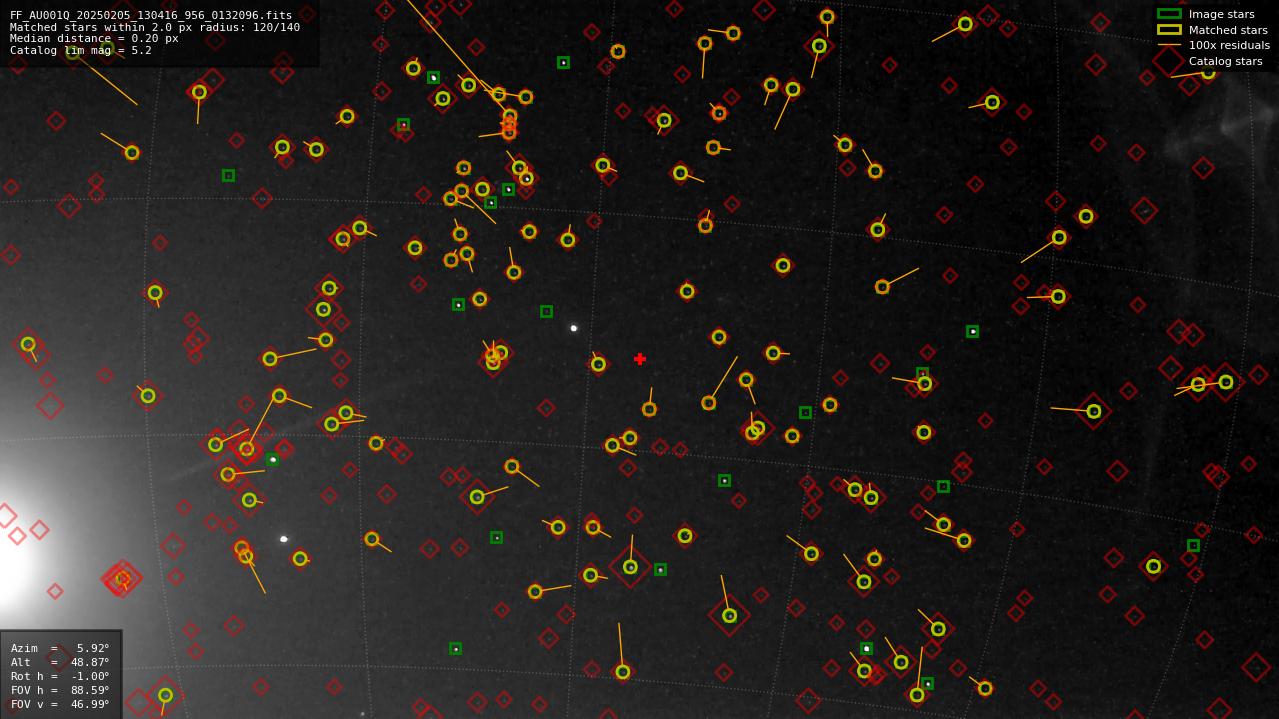The width and height of the screenshot is (1279, 719).
Task: Click the green Image stars legend swatch
Action: coord(1169,14)
